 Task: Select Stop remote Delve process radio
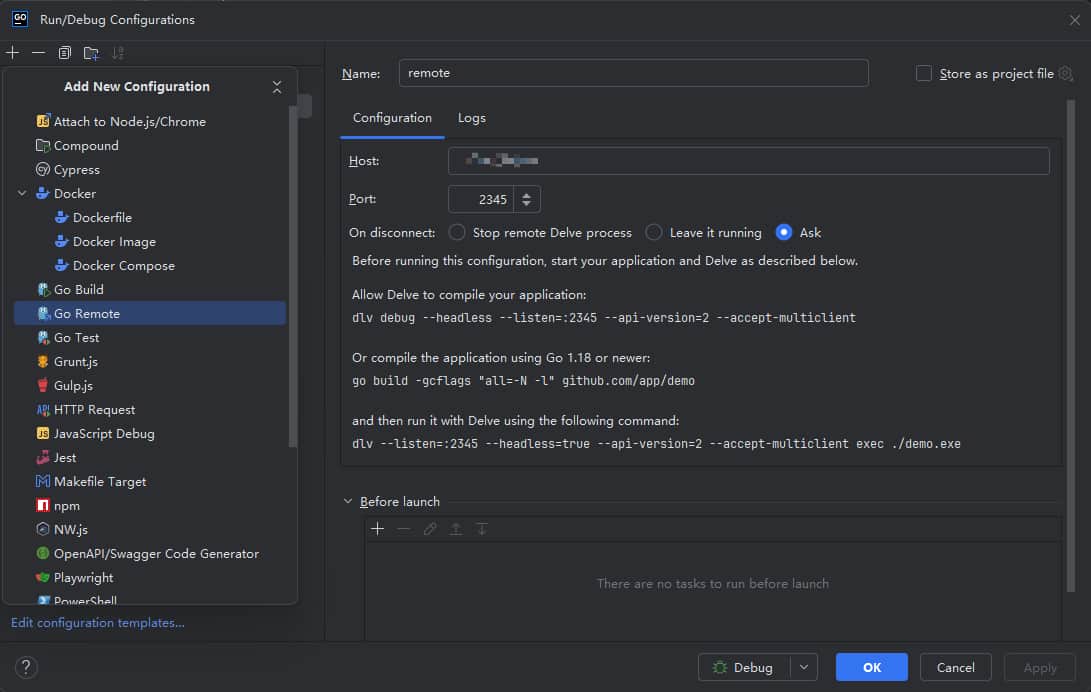(x=457, y=232)
